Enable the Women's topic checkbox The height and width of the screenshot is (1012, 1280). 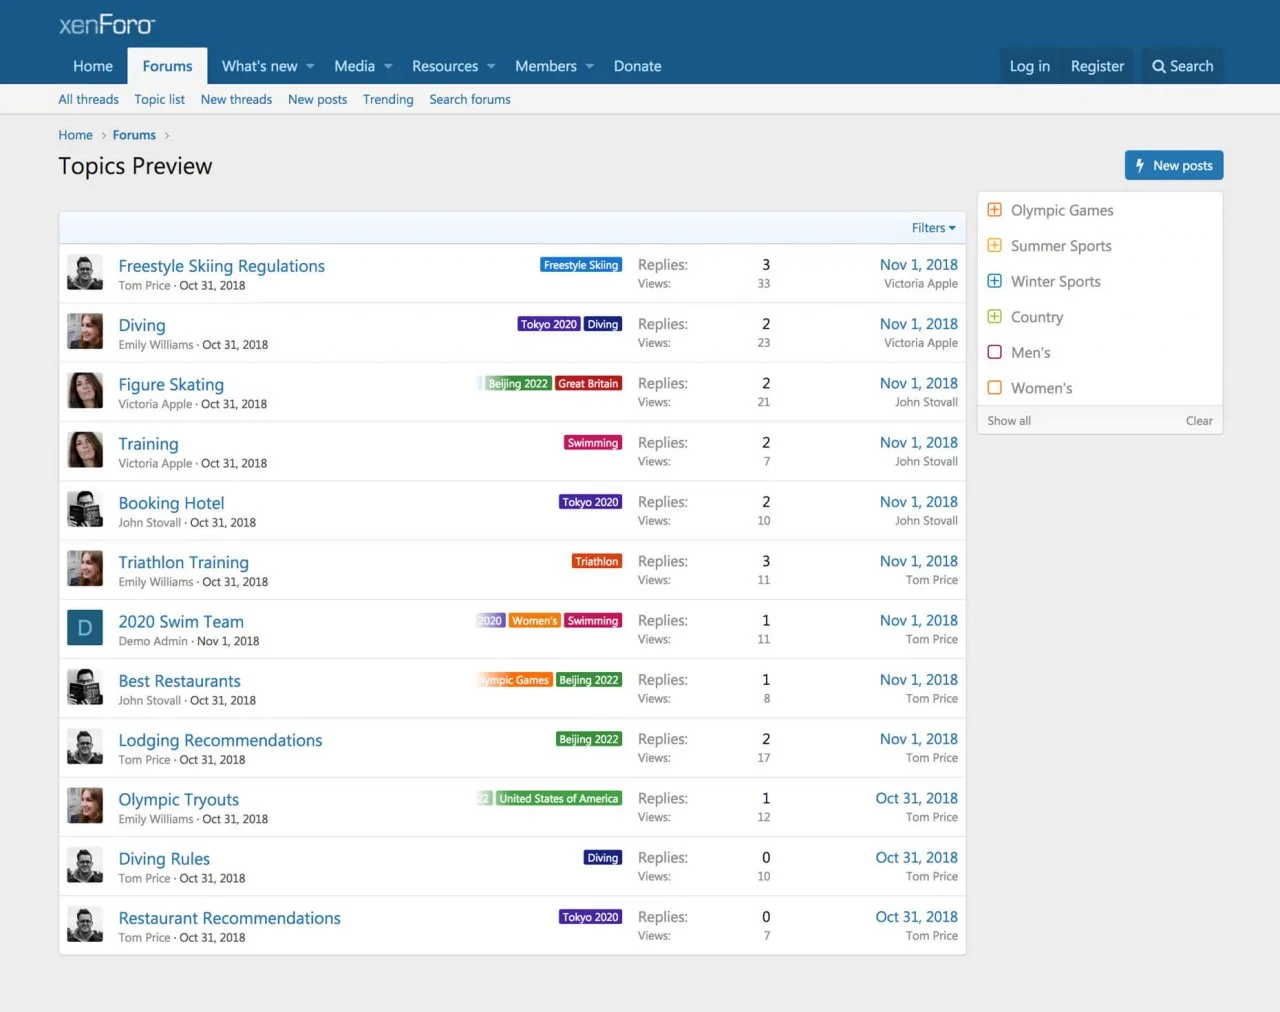995,388
